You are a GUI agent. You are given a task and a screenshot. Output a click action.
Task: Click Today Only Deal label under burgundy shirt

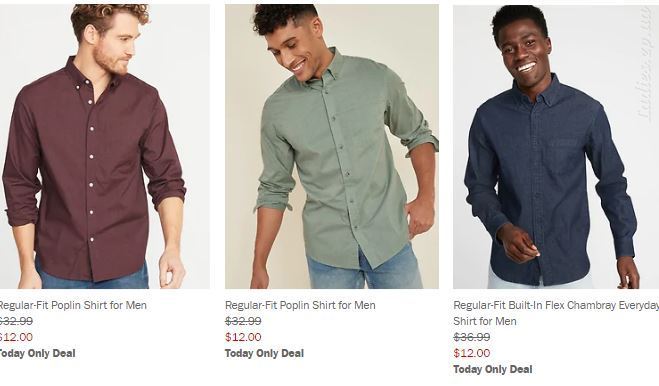coord(37,353)
